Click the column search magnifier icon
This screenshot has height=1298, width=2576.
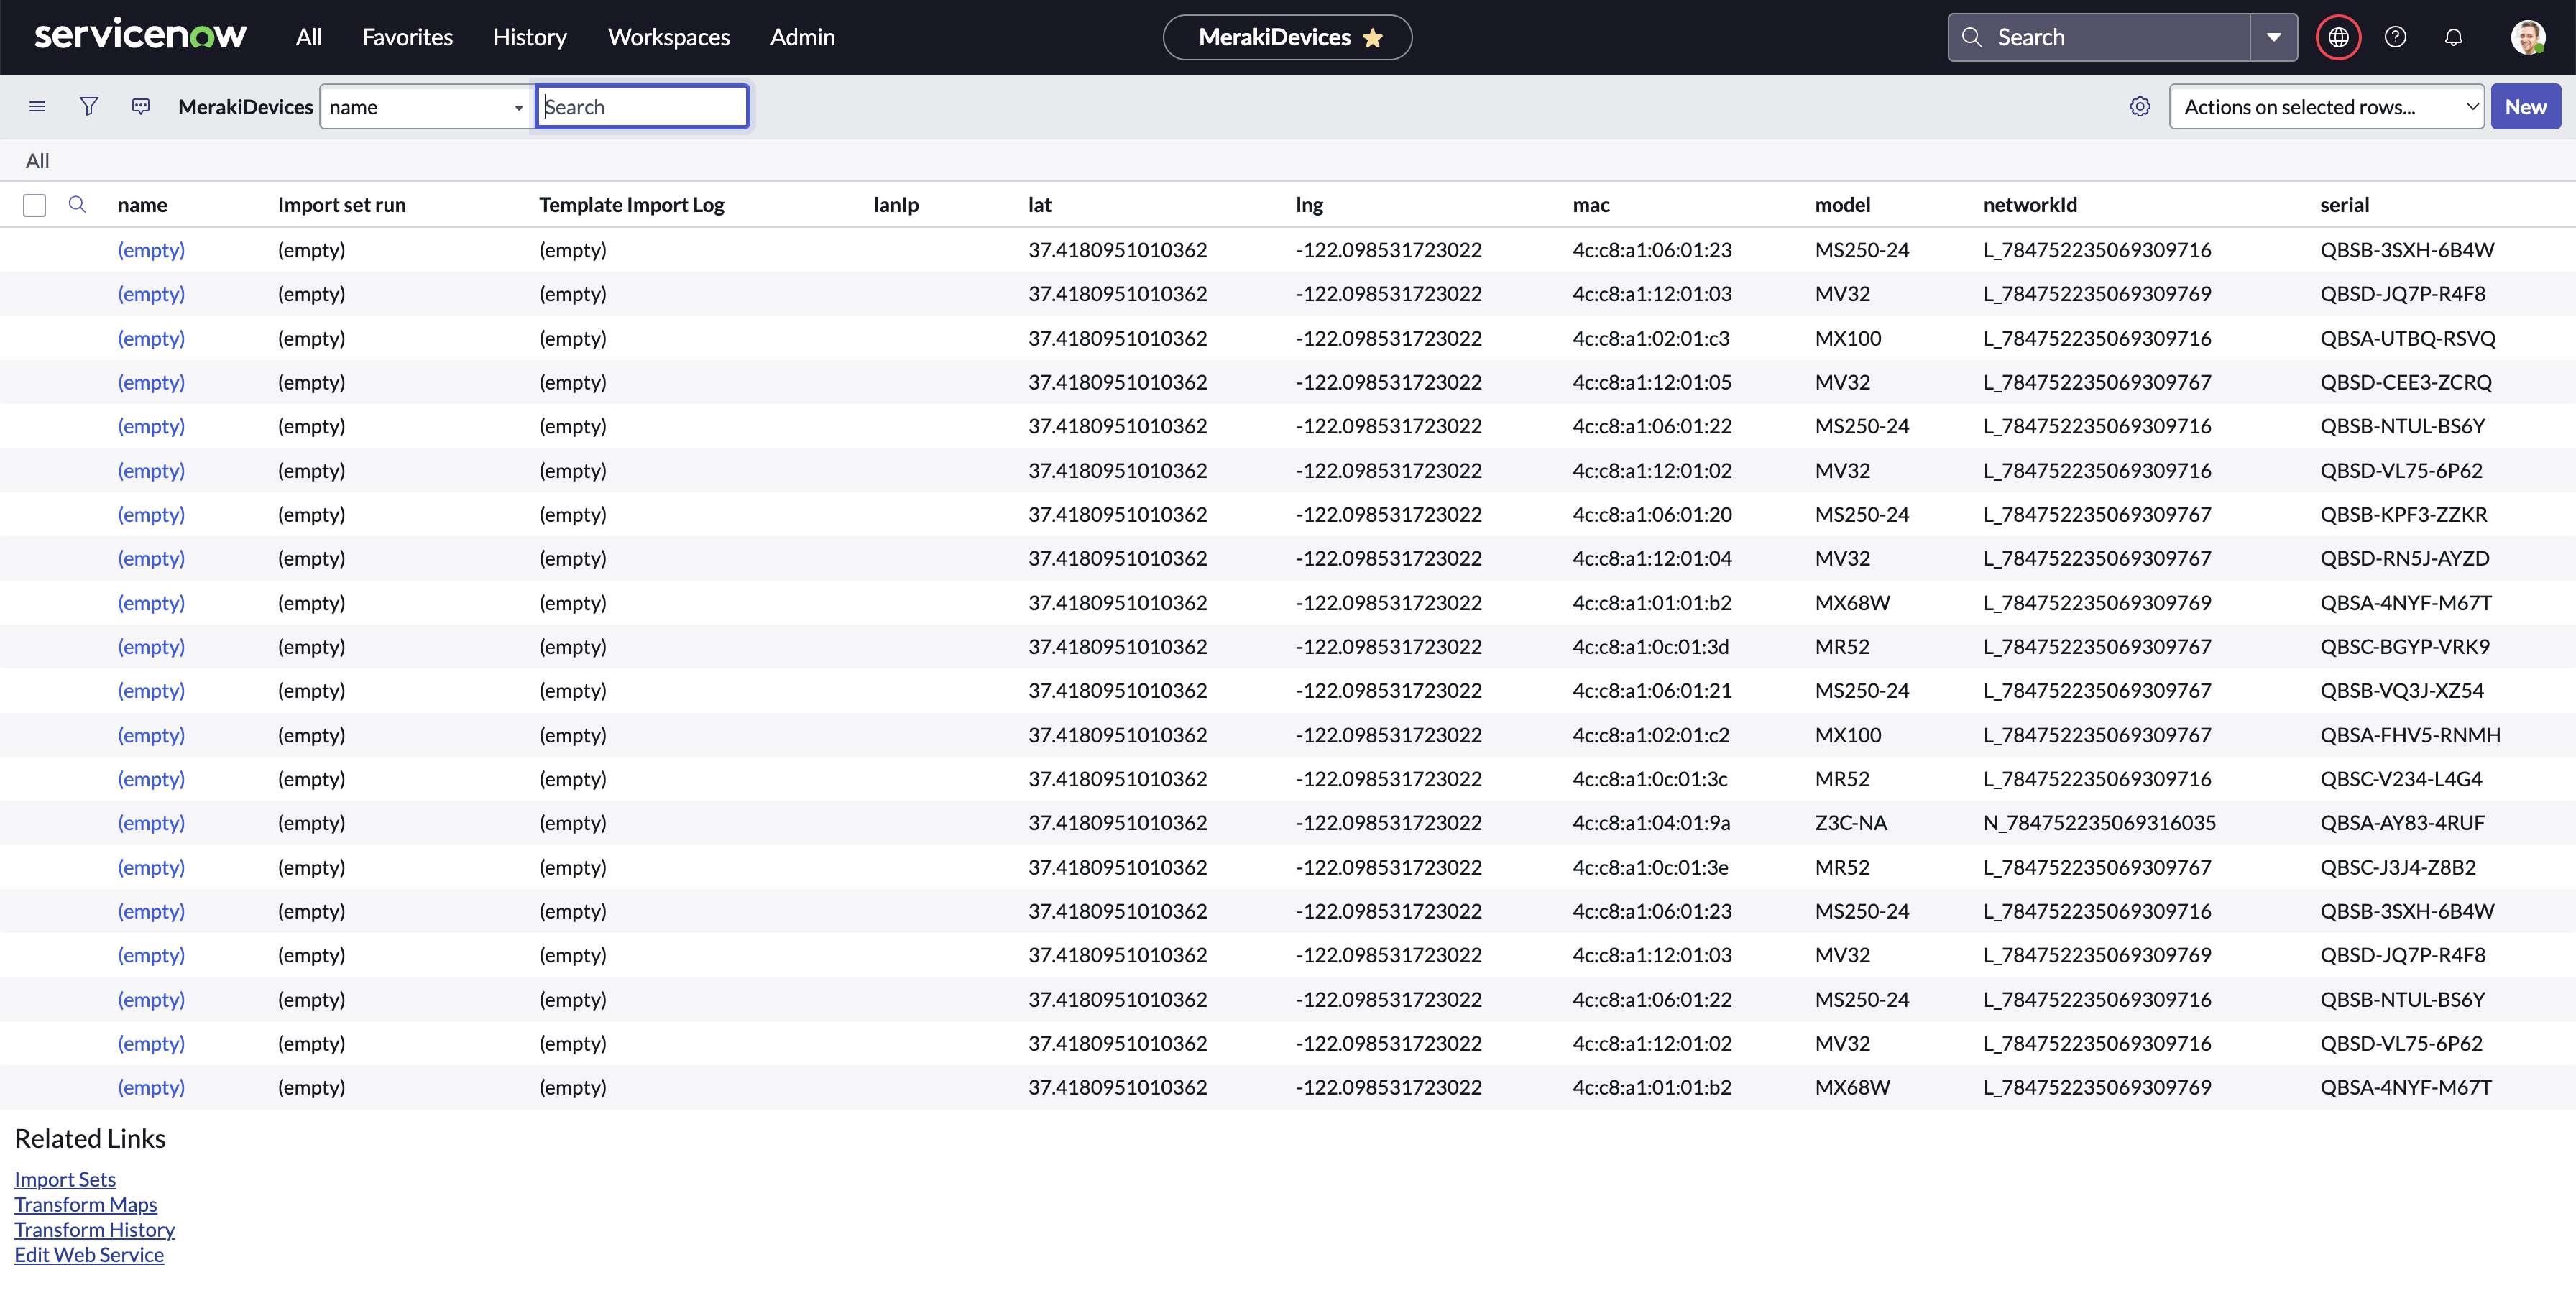coord(78,204)
